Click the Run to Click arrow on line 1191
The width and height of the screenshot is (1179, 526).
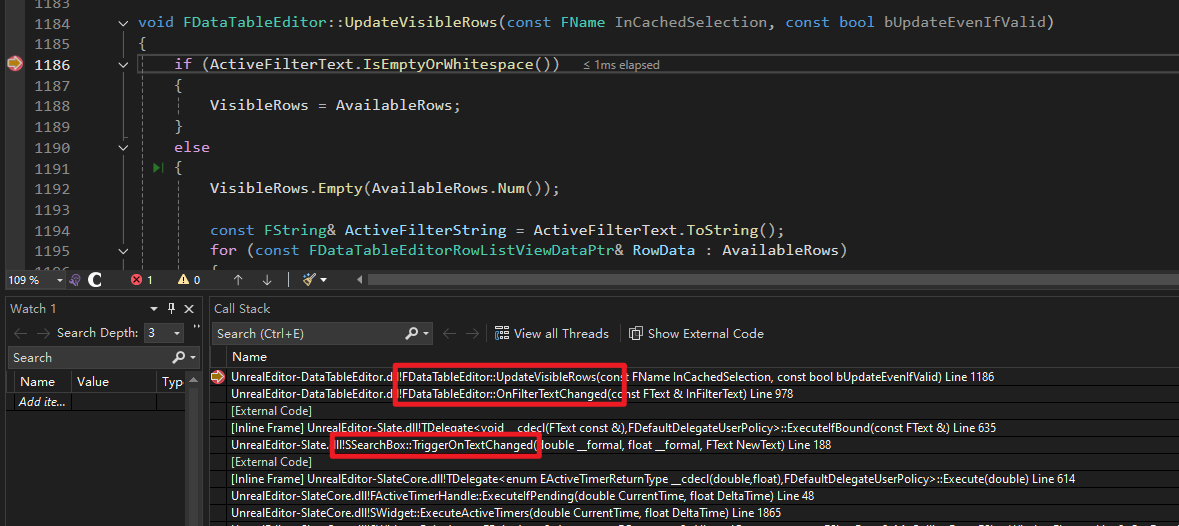tap(158, 168)
